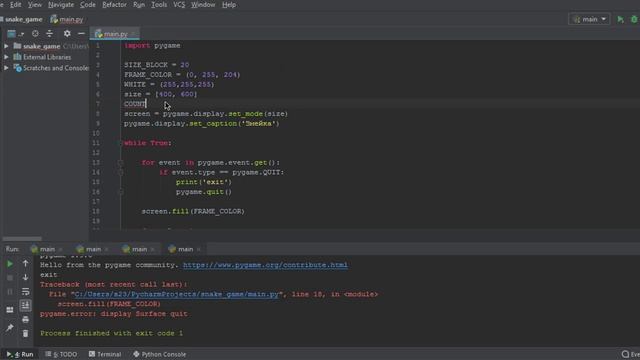
Task: Click the 'screen.fill(FRAME_COLOR)' editor line
Action: coord(193,211)
